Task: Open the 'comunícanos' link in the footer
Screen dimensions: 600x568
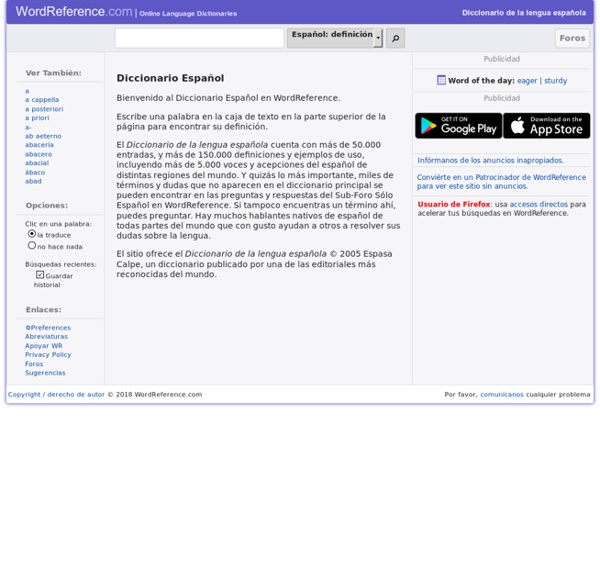Action: 501,395
